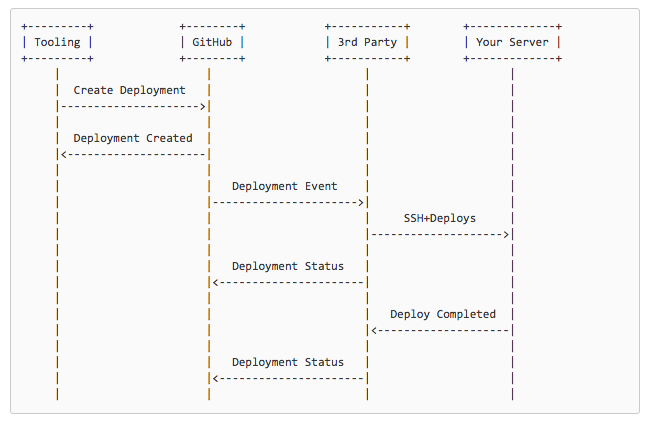649x424 pixels.
Task: Select the Your Server box label
Action: pyautogui.click(x=512, y=42)
